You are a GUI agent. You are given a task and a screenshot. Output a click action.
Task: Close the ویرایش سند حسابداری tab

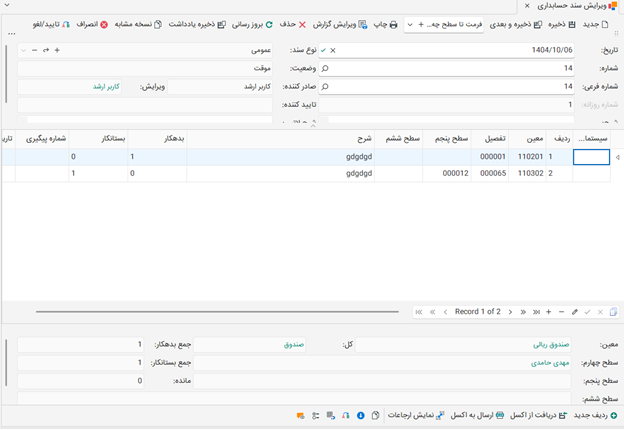[x=527, y=6]
